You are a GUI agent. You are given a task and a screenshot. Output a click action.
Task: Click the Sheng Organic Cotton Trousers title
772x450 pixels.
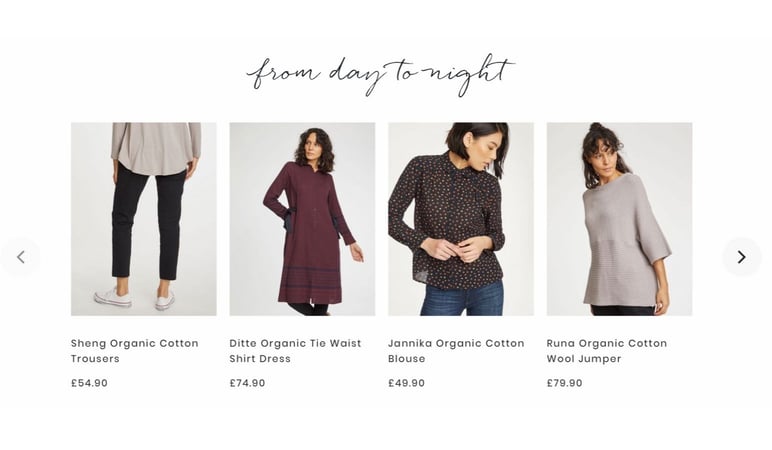click(x=134, y=351)
